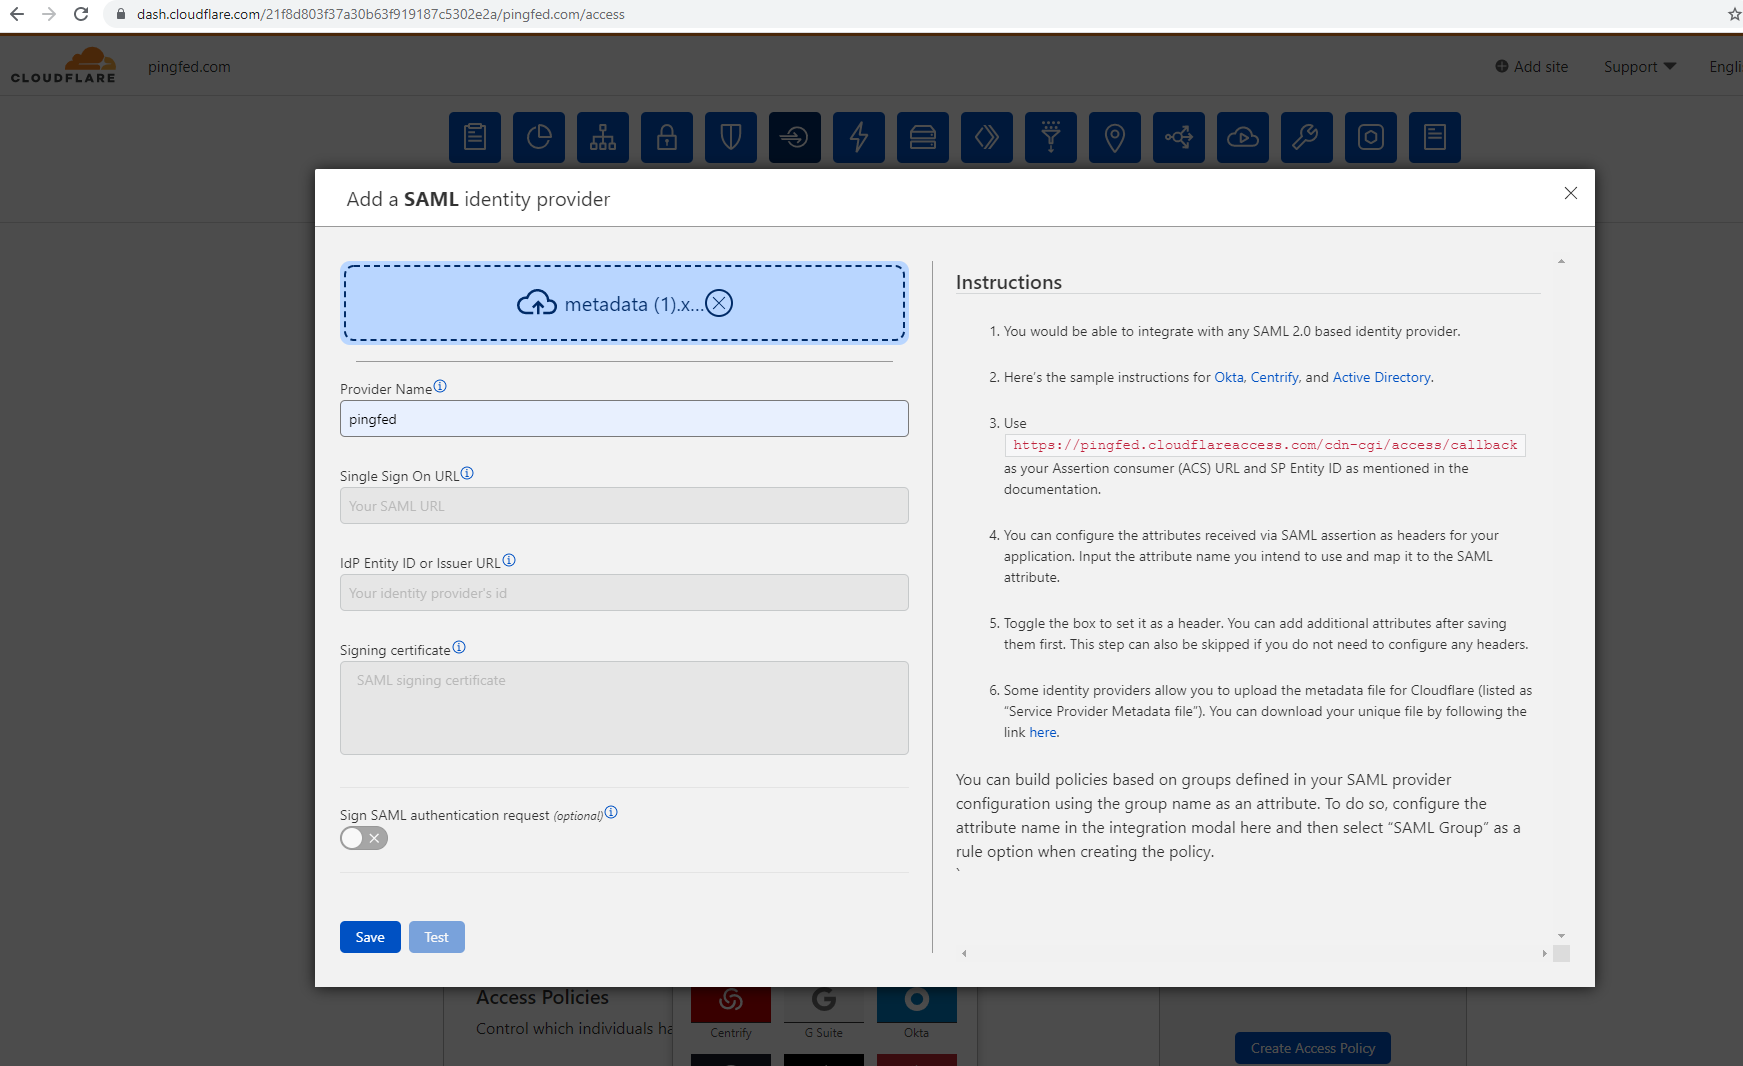Bookmark this page with the star icon
The width and height of the screenshot is (1743, 1066).
1734,14
